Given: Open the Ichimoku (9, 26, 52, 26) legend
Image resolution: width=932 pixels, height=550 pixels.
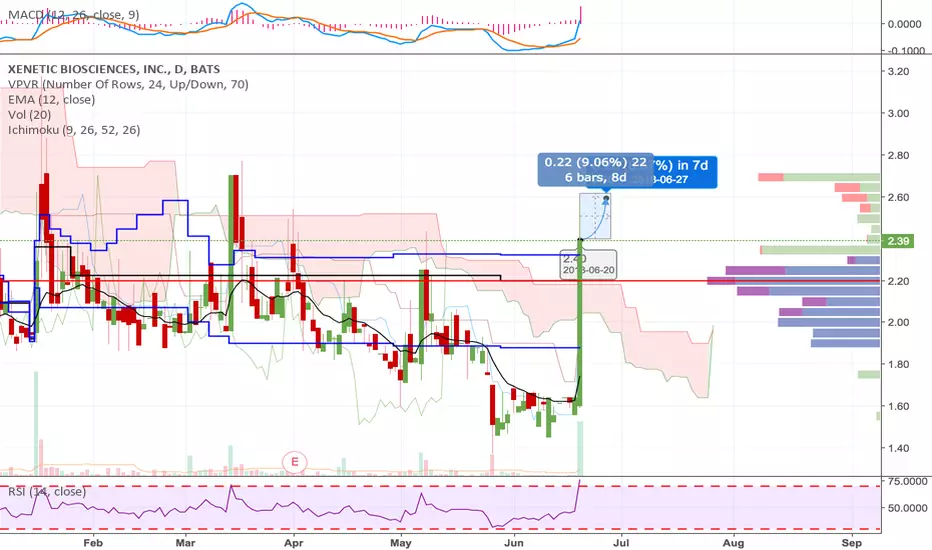Looking at the screenshot, I should tap(74, 130).
